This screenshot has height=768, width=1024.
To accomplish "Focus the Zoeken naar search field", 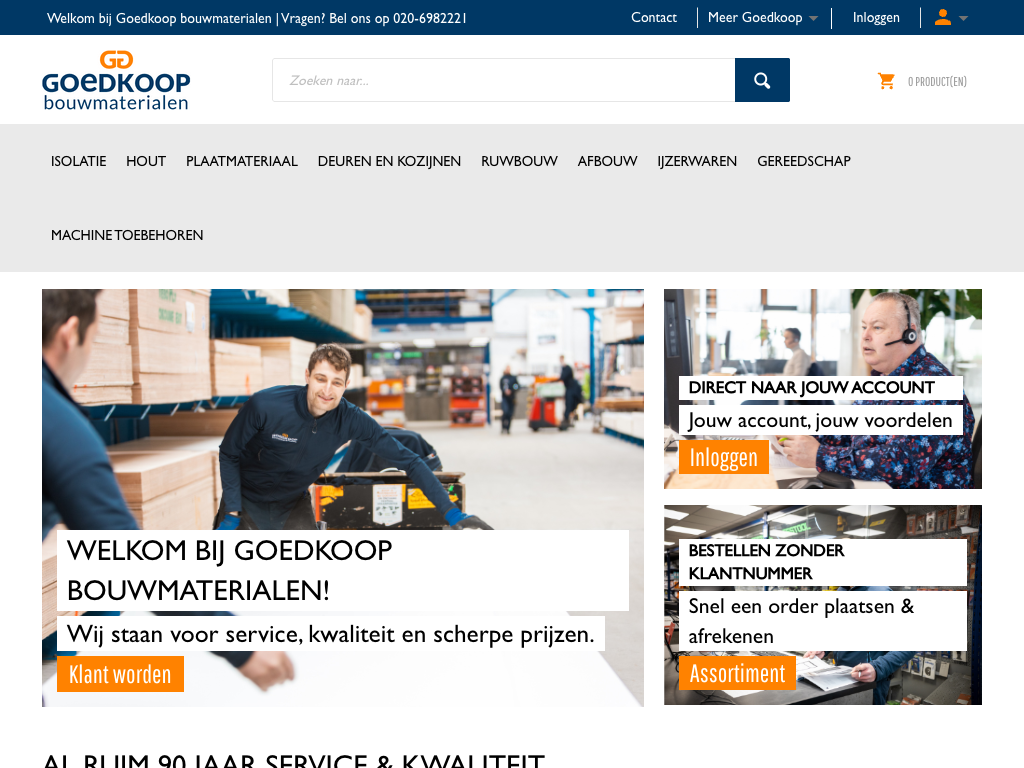I will 504,80.
